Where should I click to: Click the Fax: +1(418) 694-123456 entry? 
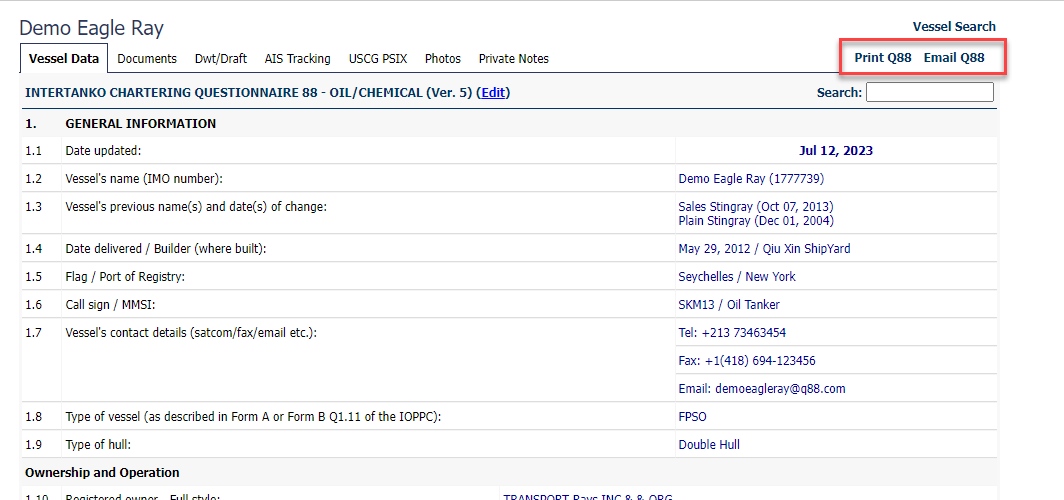[747, 360]
